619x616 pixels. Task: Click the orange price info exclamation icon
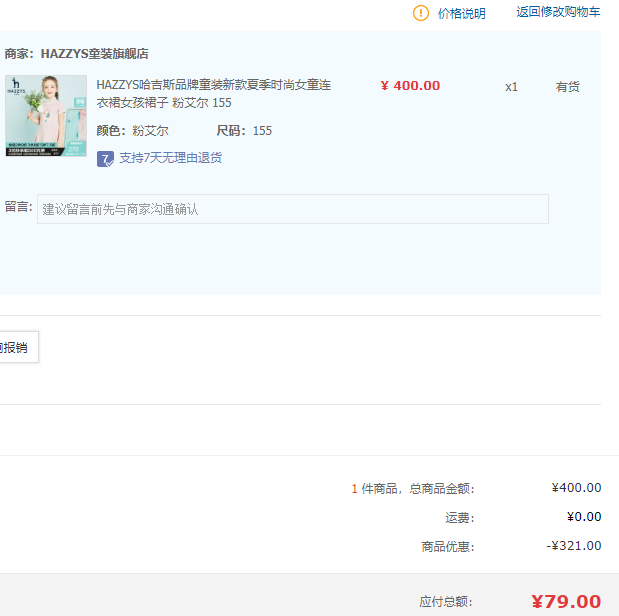(x=421, y=13)
